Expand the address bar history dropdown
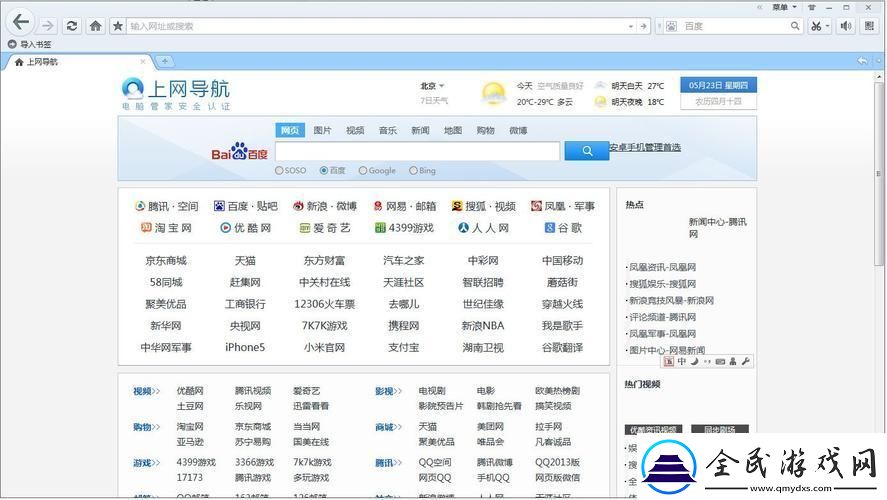The height and width of the screenshot is (500, 887). pyautogui.click(x=631, y=26)
